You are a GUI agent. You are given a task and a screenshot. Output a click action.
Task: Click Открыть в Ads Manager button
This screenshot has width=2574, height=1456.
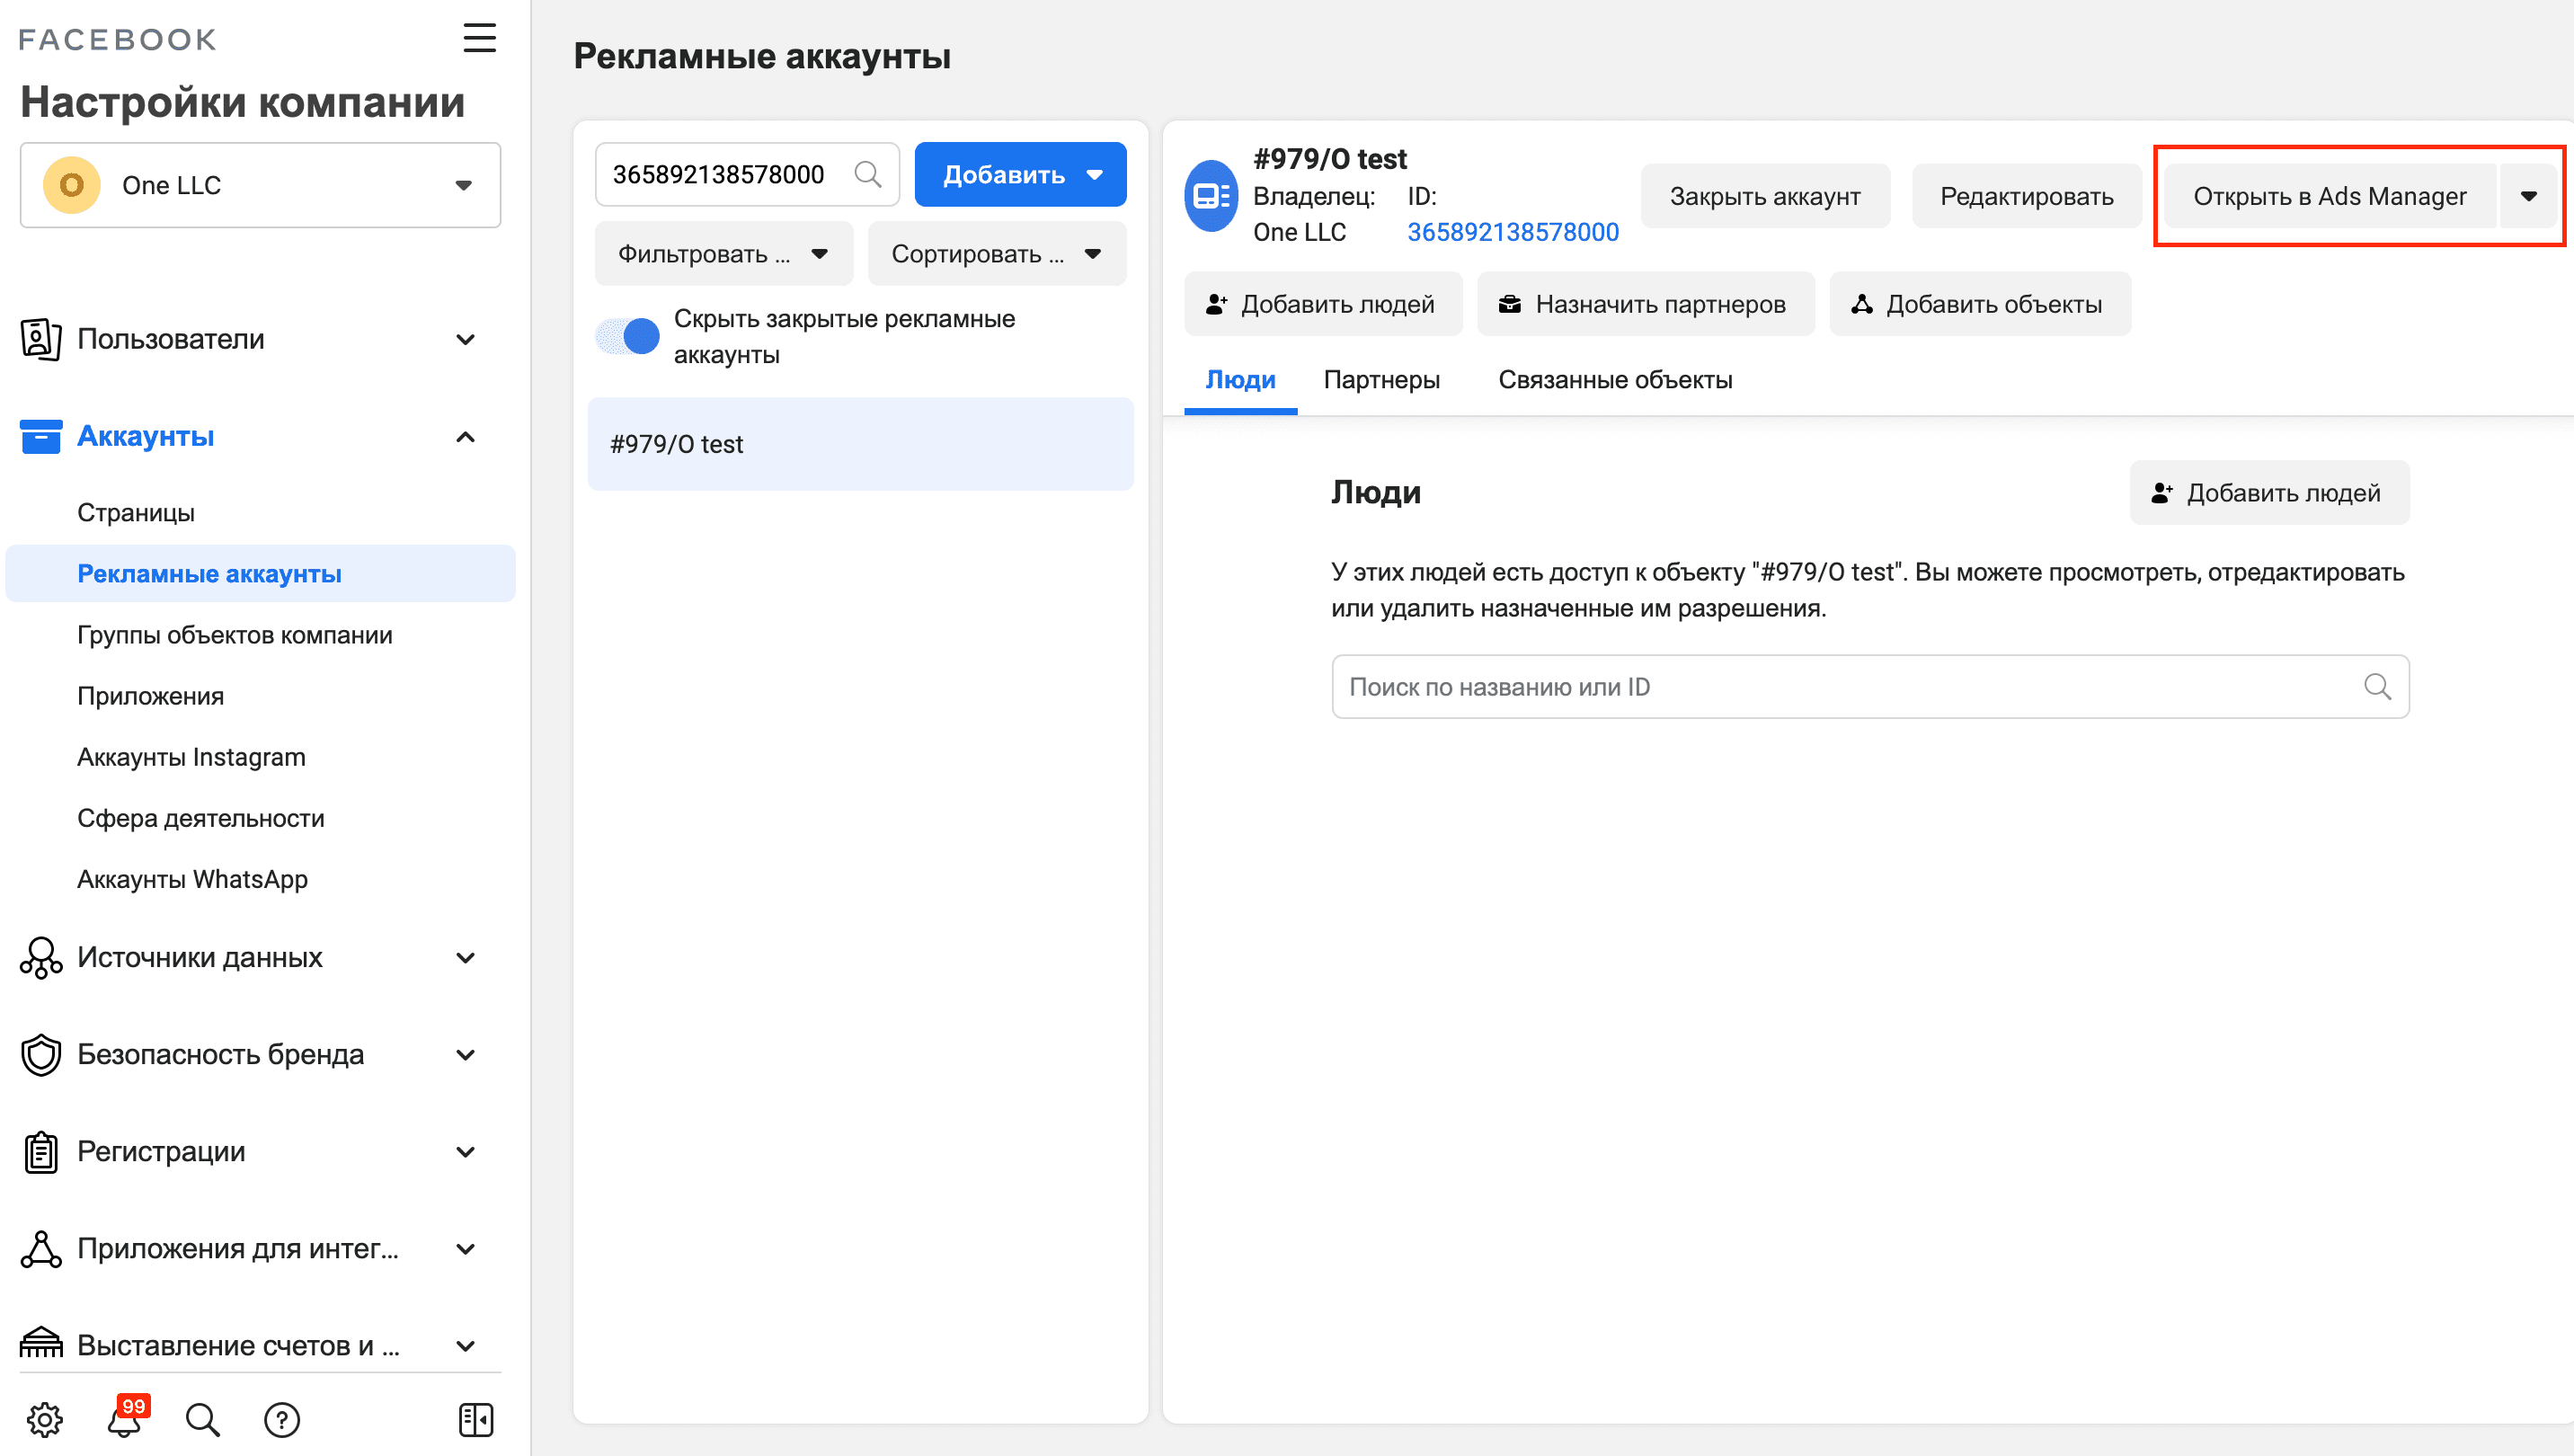[x=2330, y=196]
